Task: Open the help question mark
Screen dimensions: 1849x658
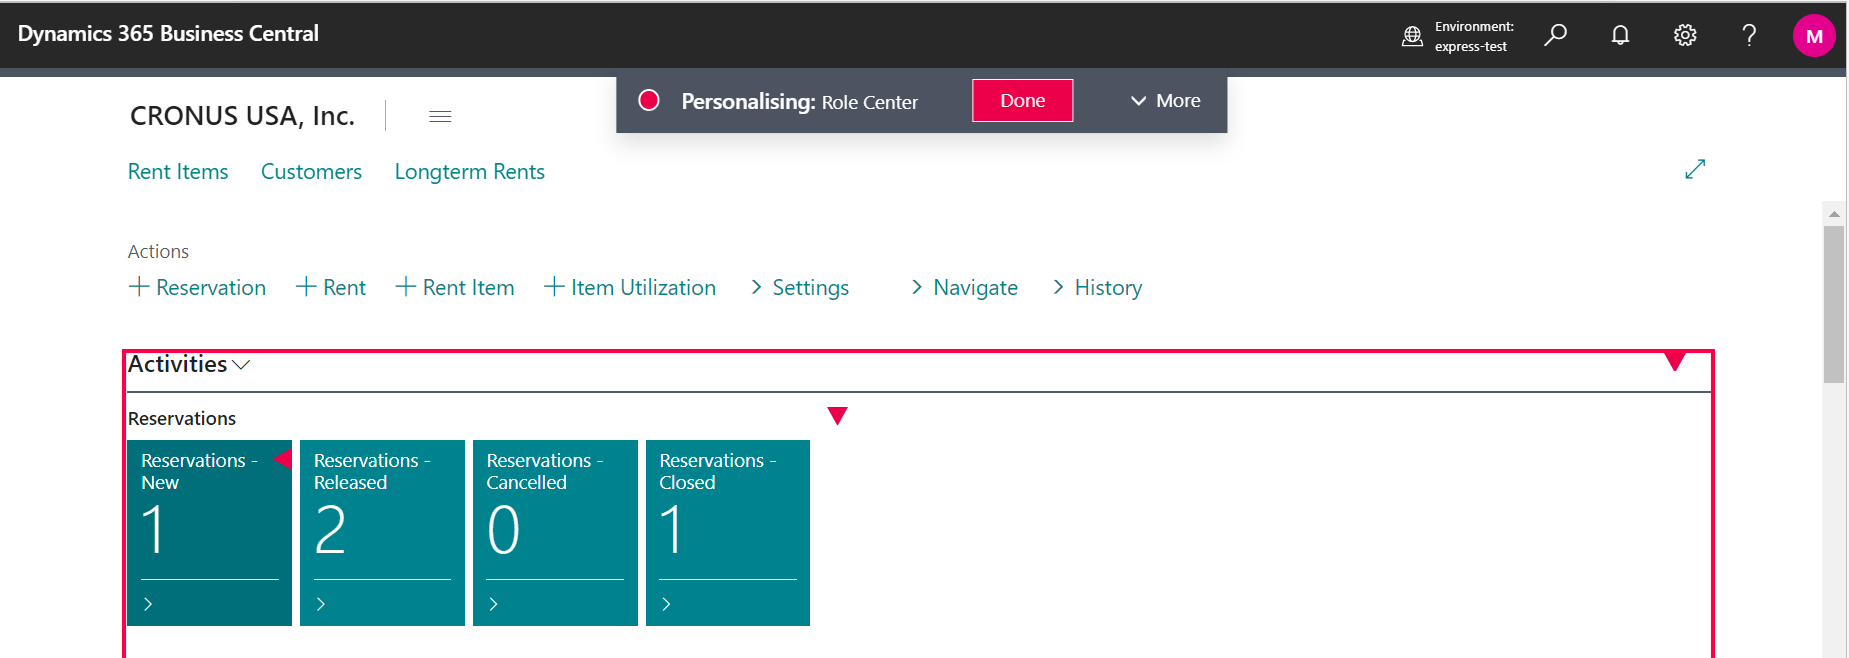Action: point(1749,35)
